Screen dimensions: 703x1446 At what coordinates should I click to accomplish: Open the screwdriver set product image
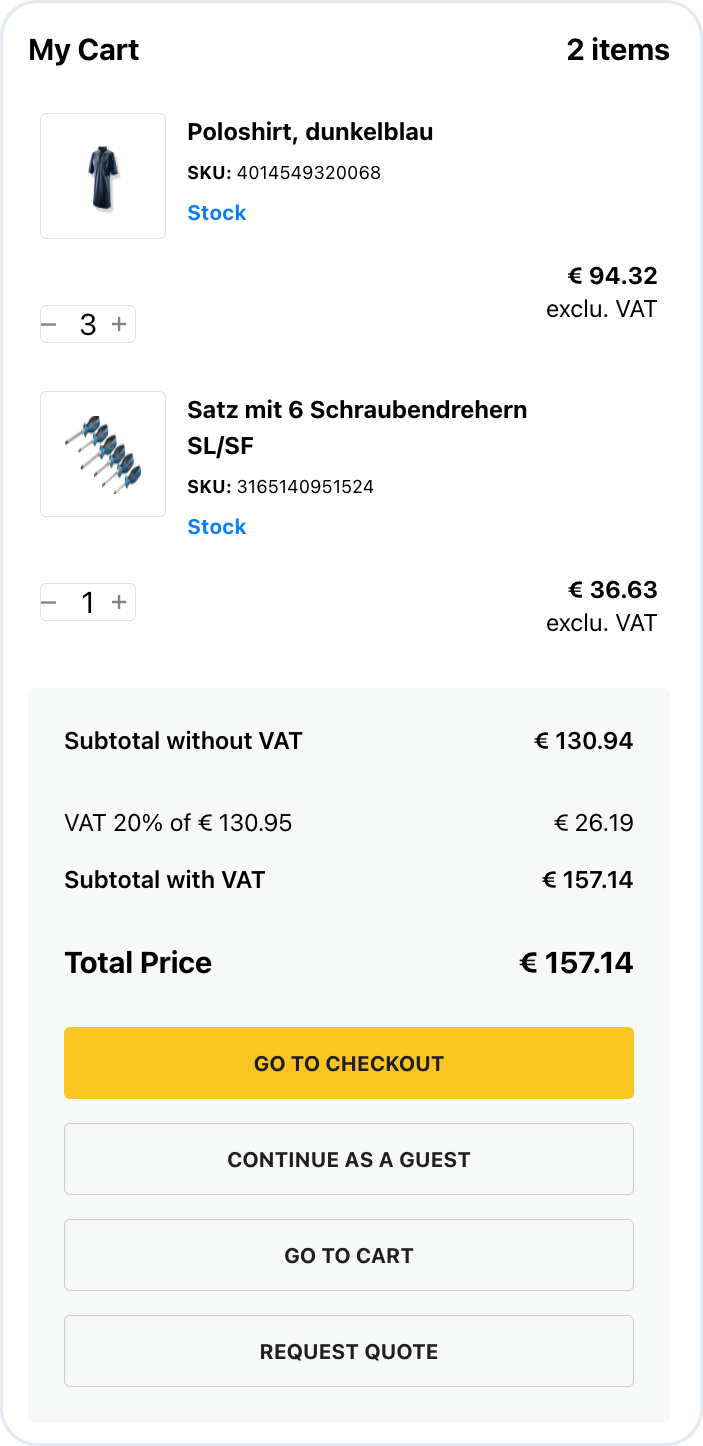103,454
